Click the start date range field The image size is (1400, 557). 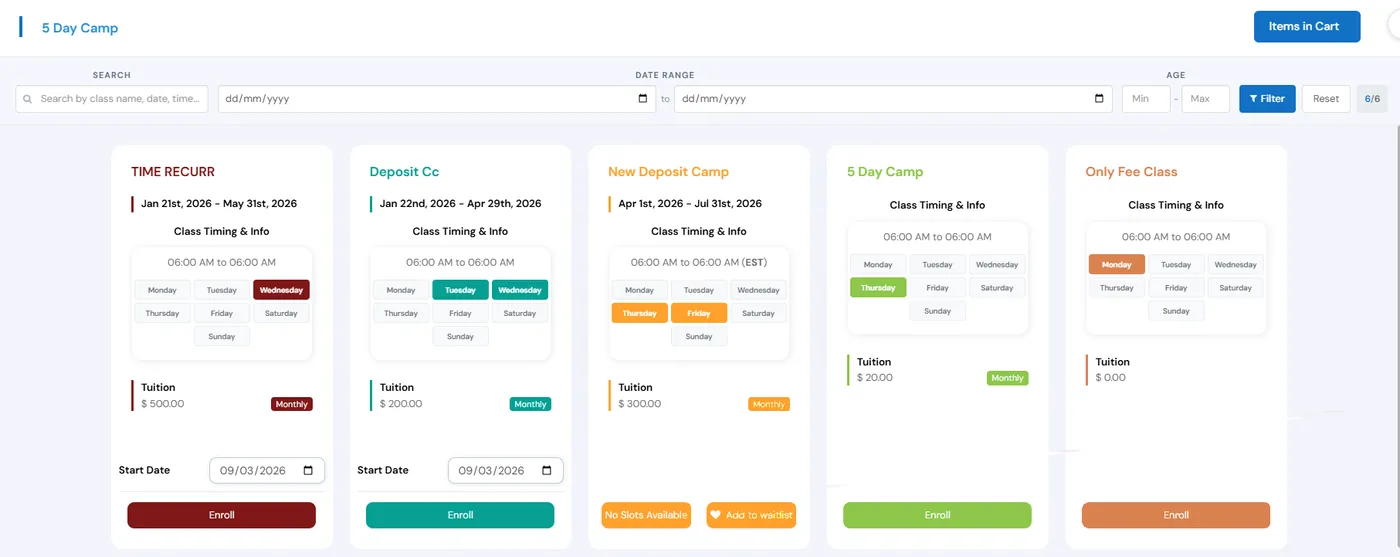pyautogui.click(x=437, y=99)
